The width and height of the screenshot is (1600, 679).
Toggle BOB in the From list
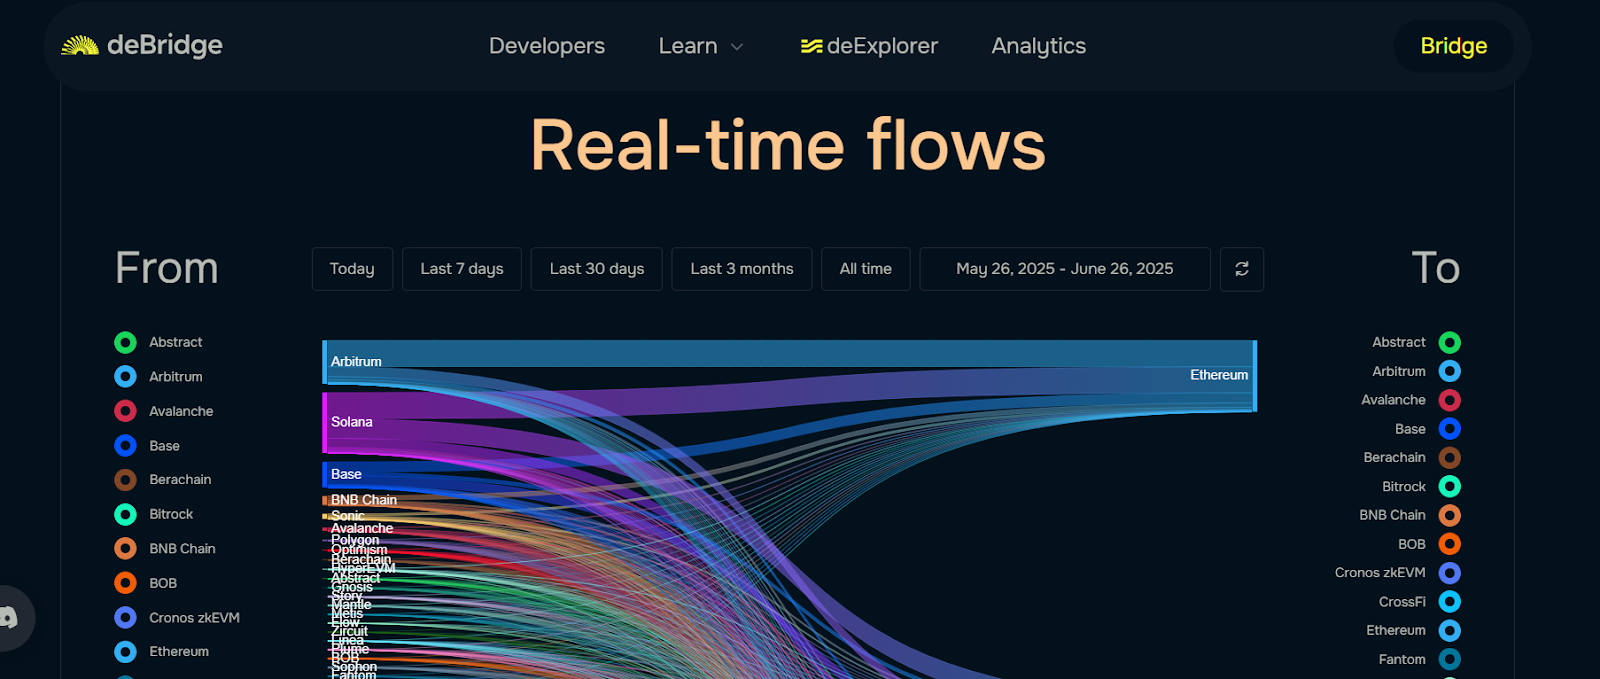tap(145, 583)
